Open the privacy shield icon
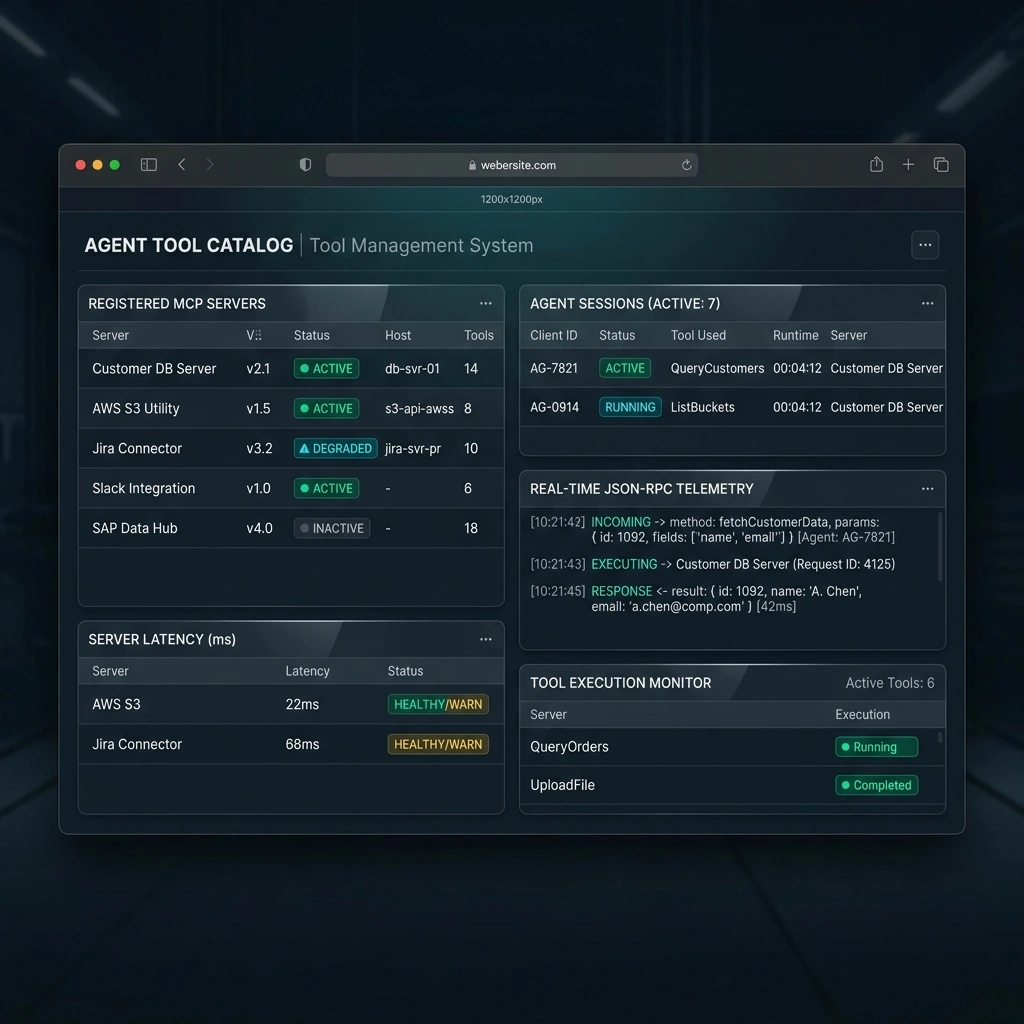The width and height of the screenshot is (1024, 1024). coord(305,165)
